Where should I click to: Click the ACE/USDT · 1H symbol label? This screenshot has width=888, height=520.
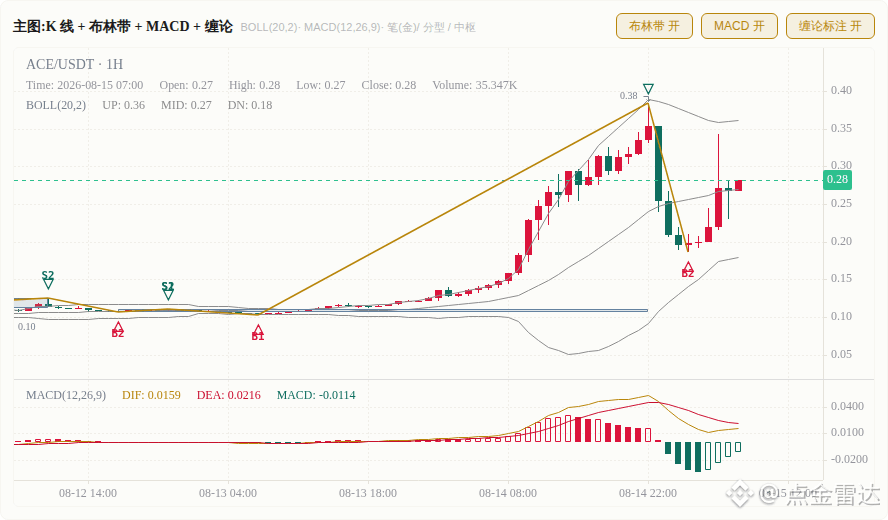pos(74,64)
